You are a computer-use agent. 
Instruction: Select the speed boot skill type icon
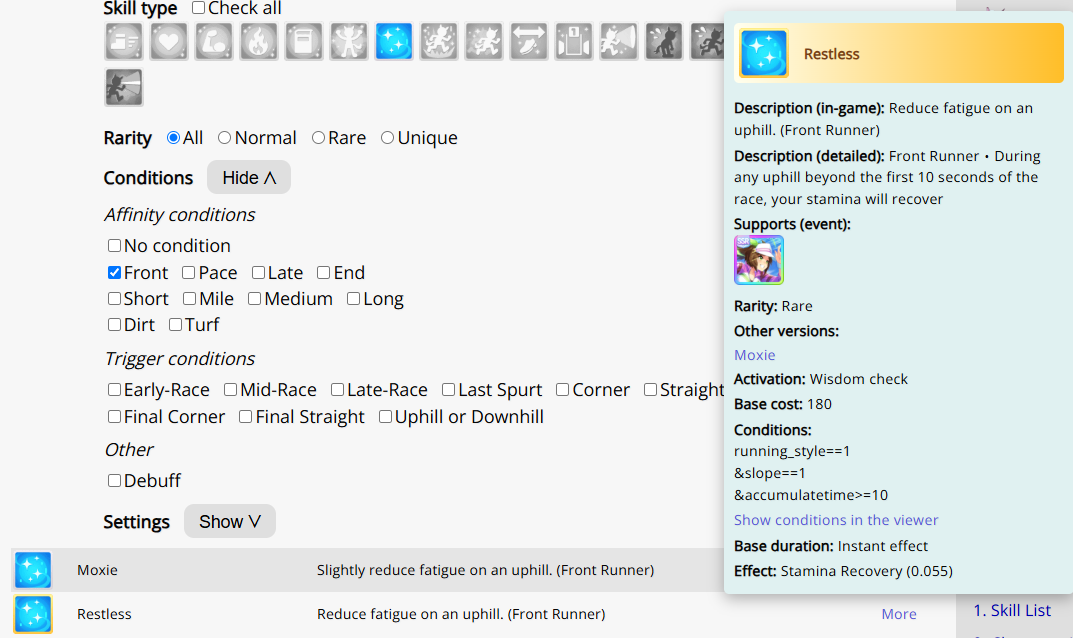[x=124, y=42]
